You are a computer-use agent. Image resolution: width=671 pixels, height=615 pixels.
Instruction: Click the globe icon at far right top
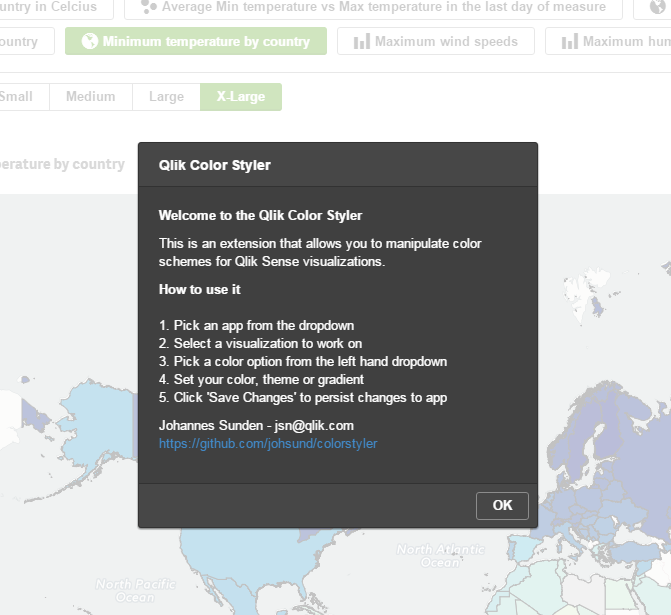(x=658, y=7)
